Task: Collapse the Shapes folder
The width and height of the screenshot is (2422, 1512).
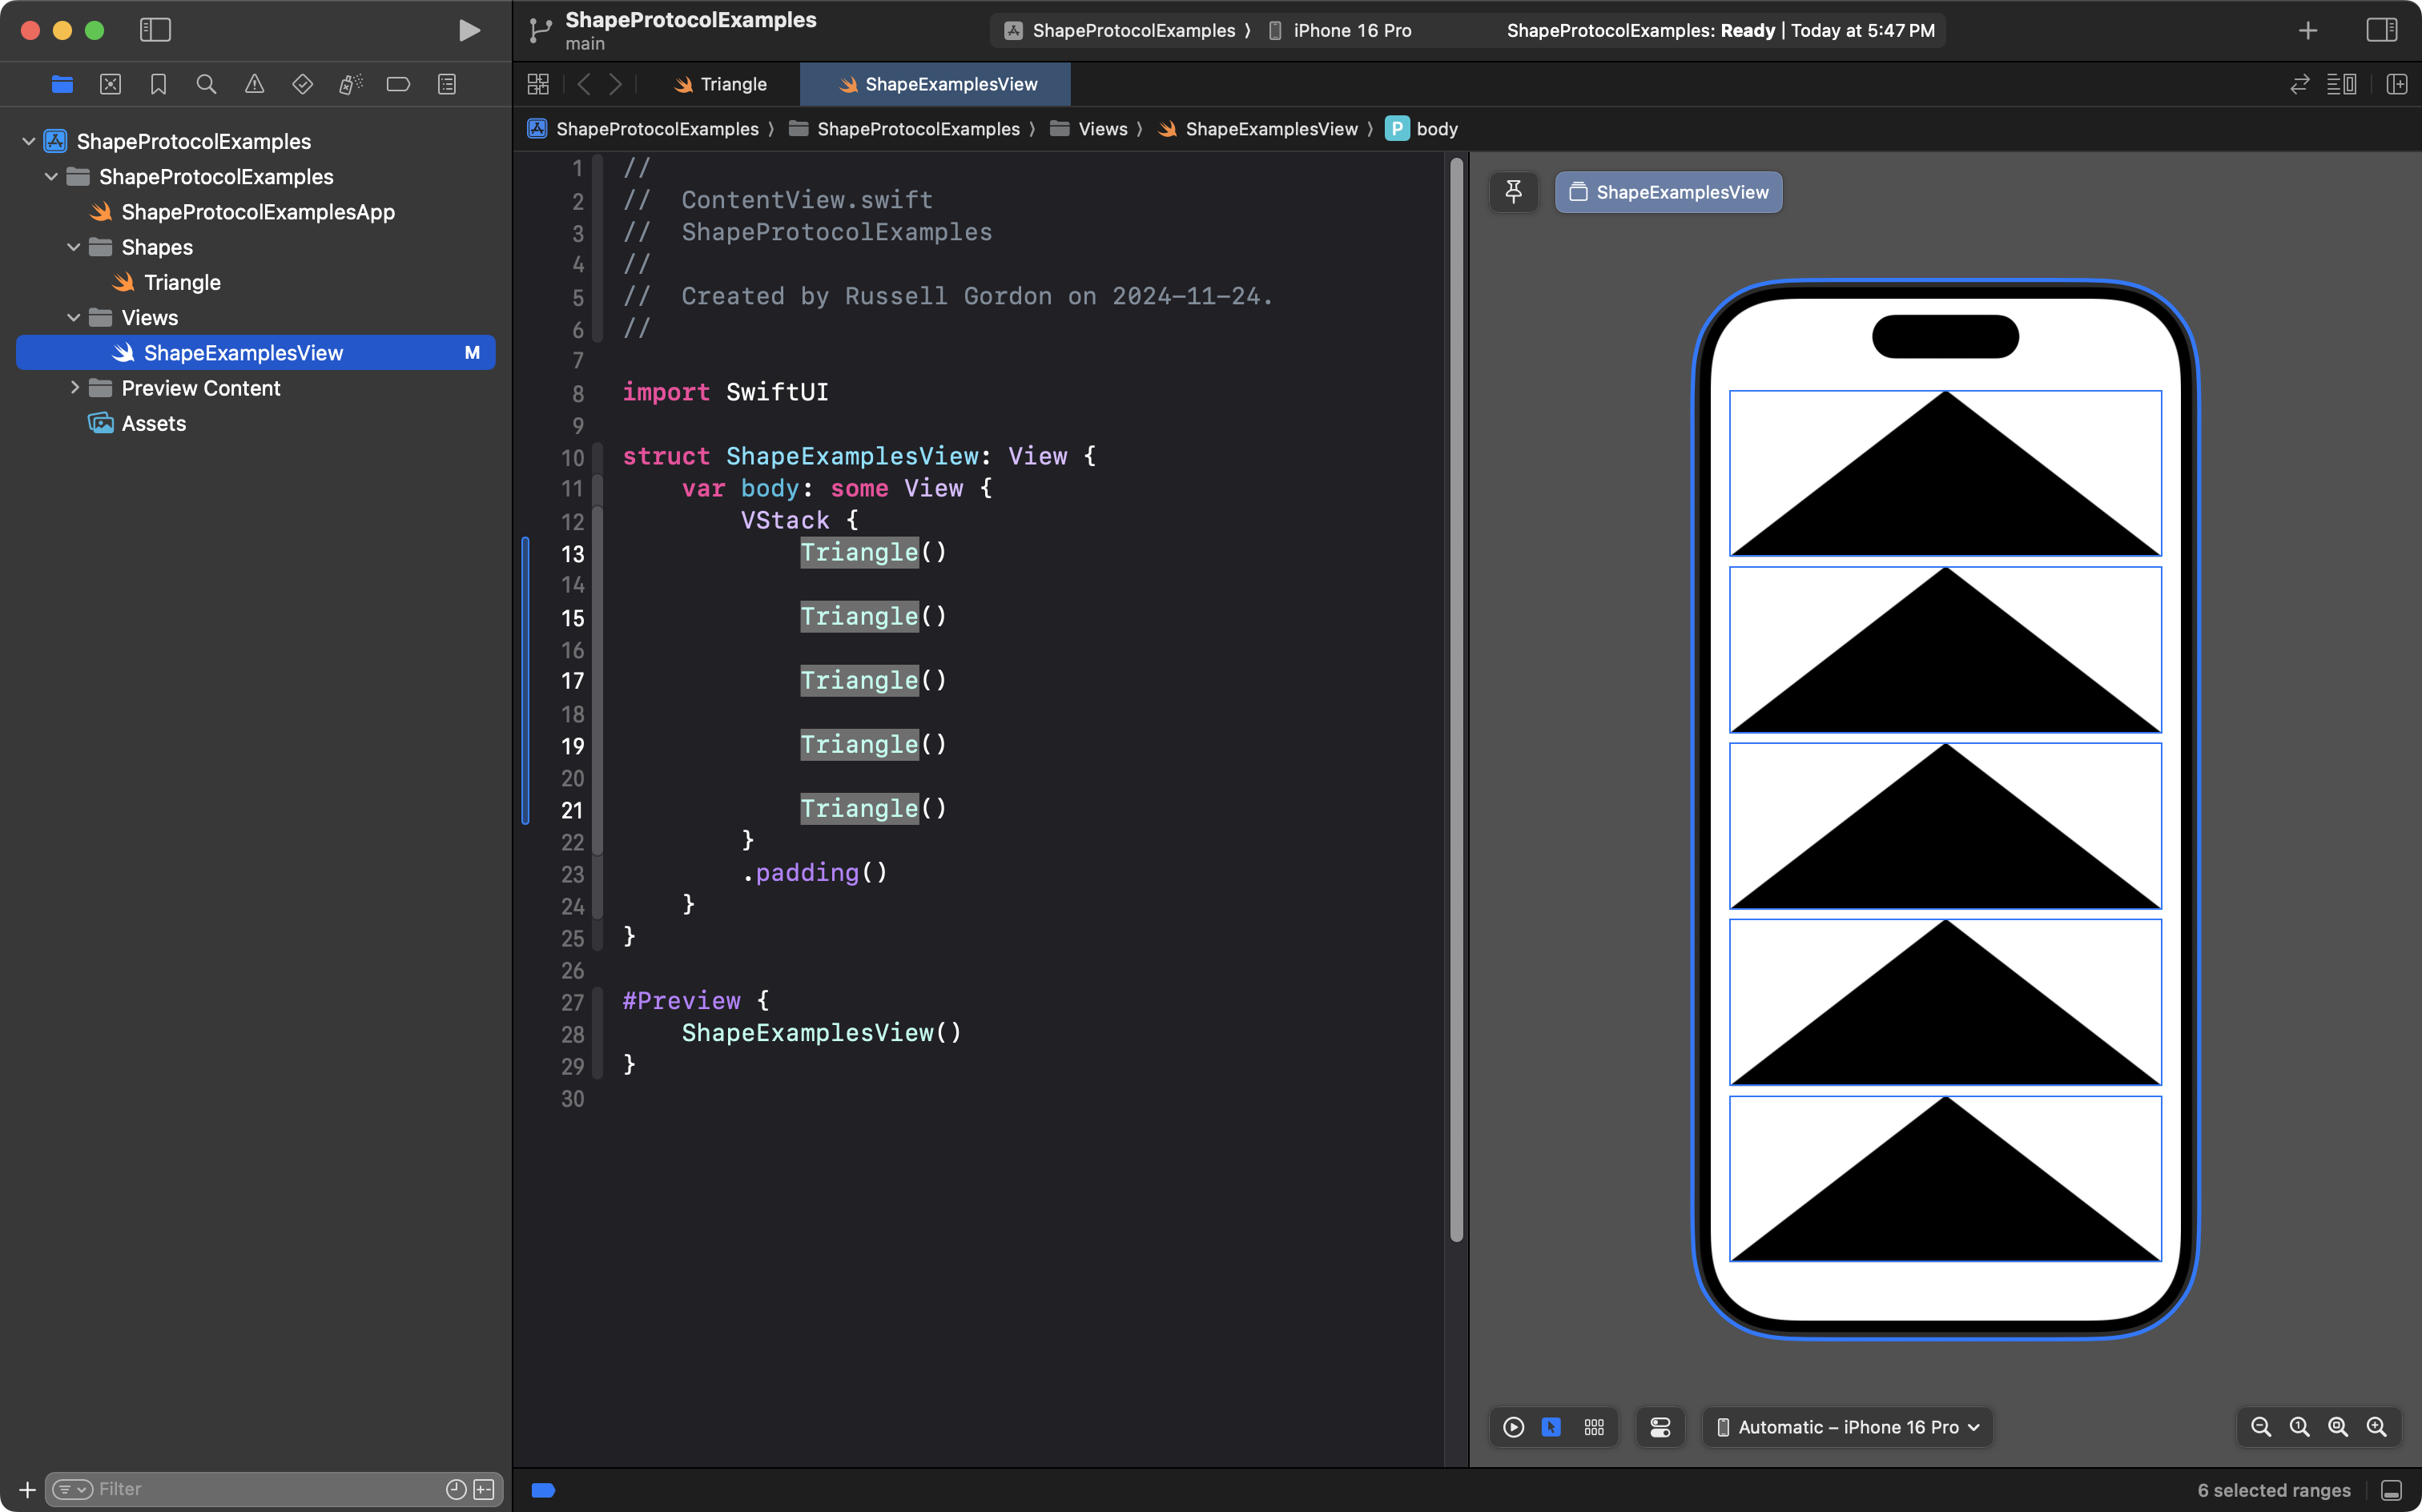Action: pos(74,247)
